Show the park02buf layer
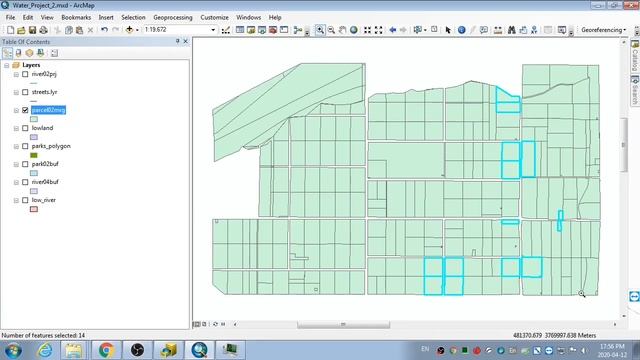640x360 pixels. tap(25, 164)
